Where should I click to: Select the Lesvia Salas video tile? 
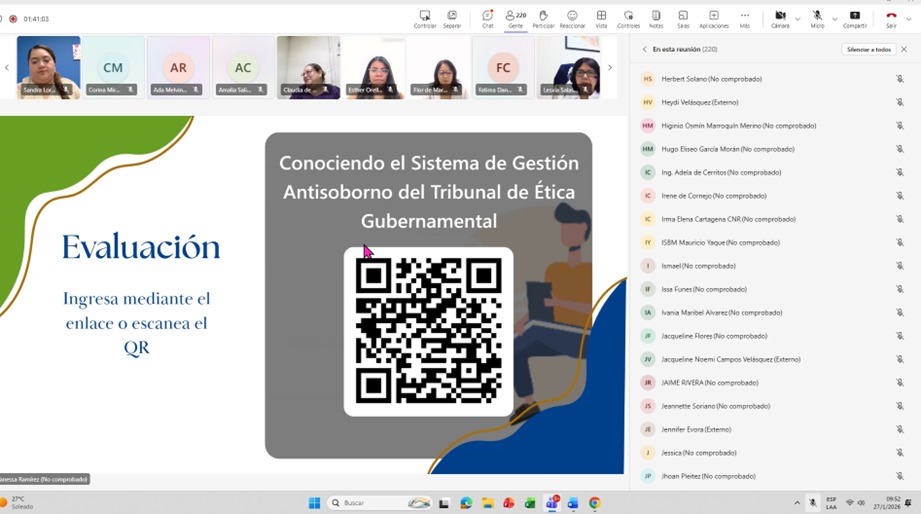568,68
